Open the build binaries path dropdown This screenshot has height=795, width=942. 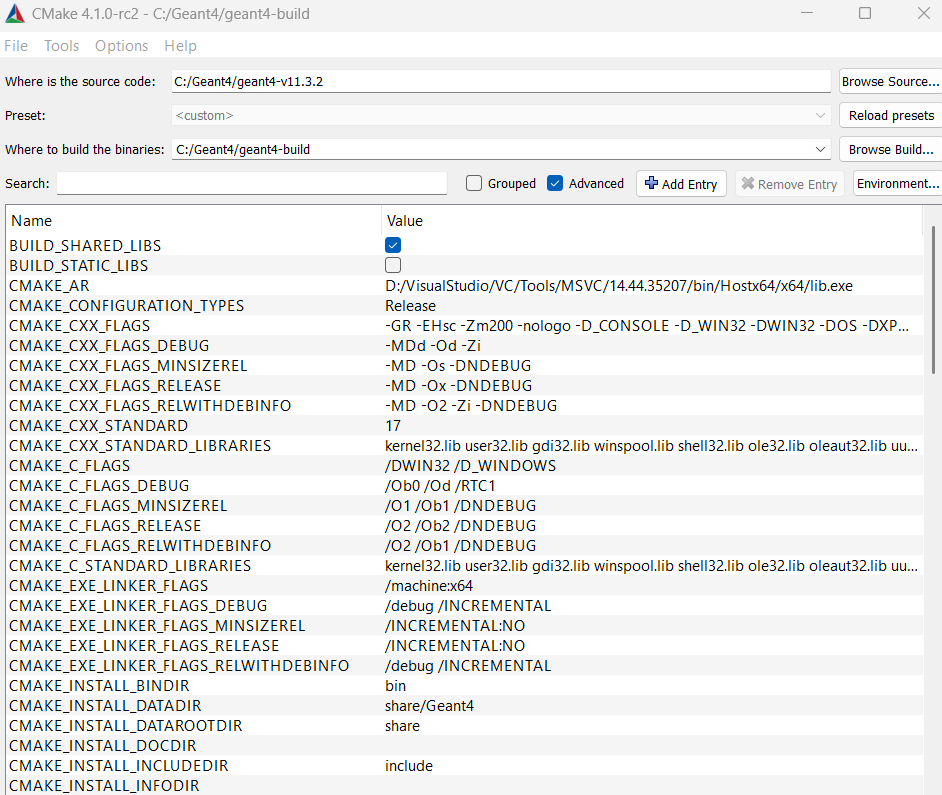[820, 149]
